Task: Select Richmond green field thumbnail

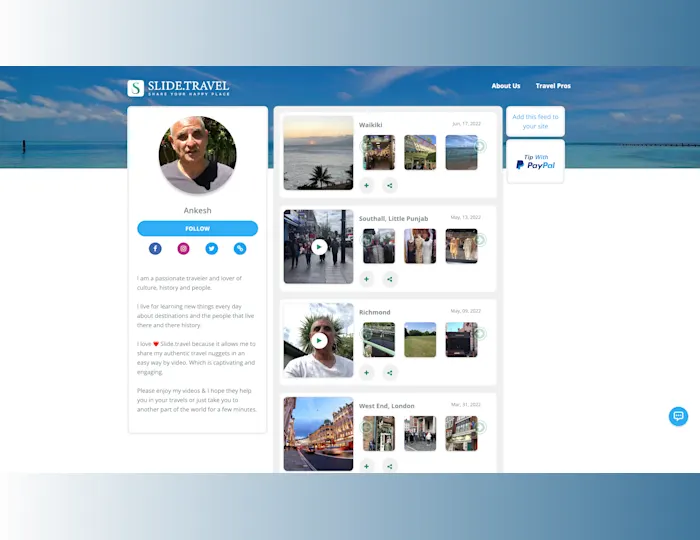Action: (420, 340)
